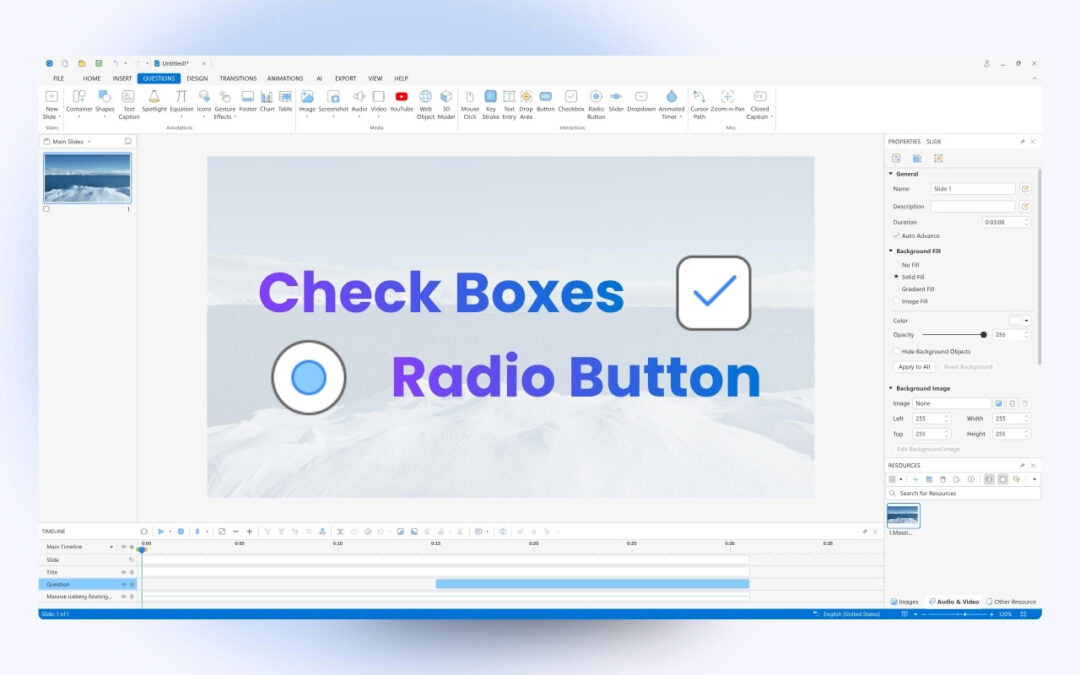
Task: Open the Shapes dropdown arrow
Action: click(x=105, y=116)
